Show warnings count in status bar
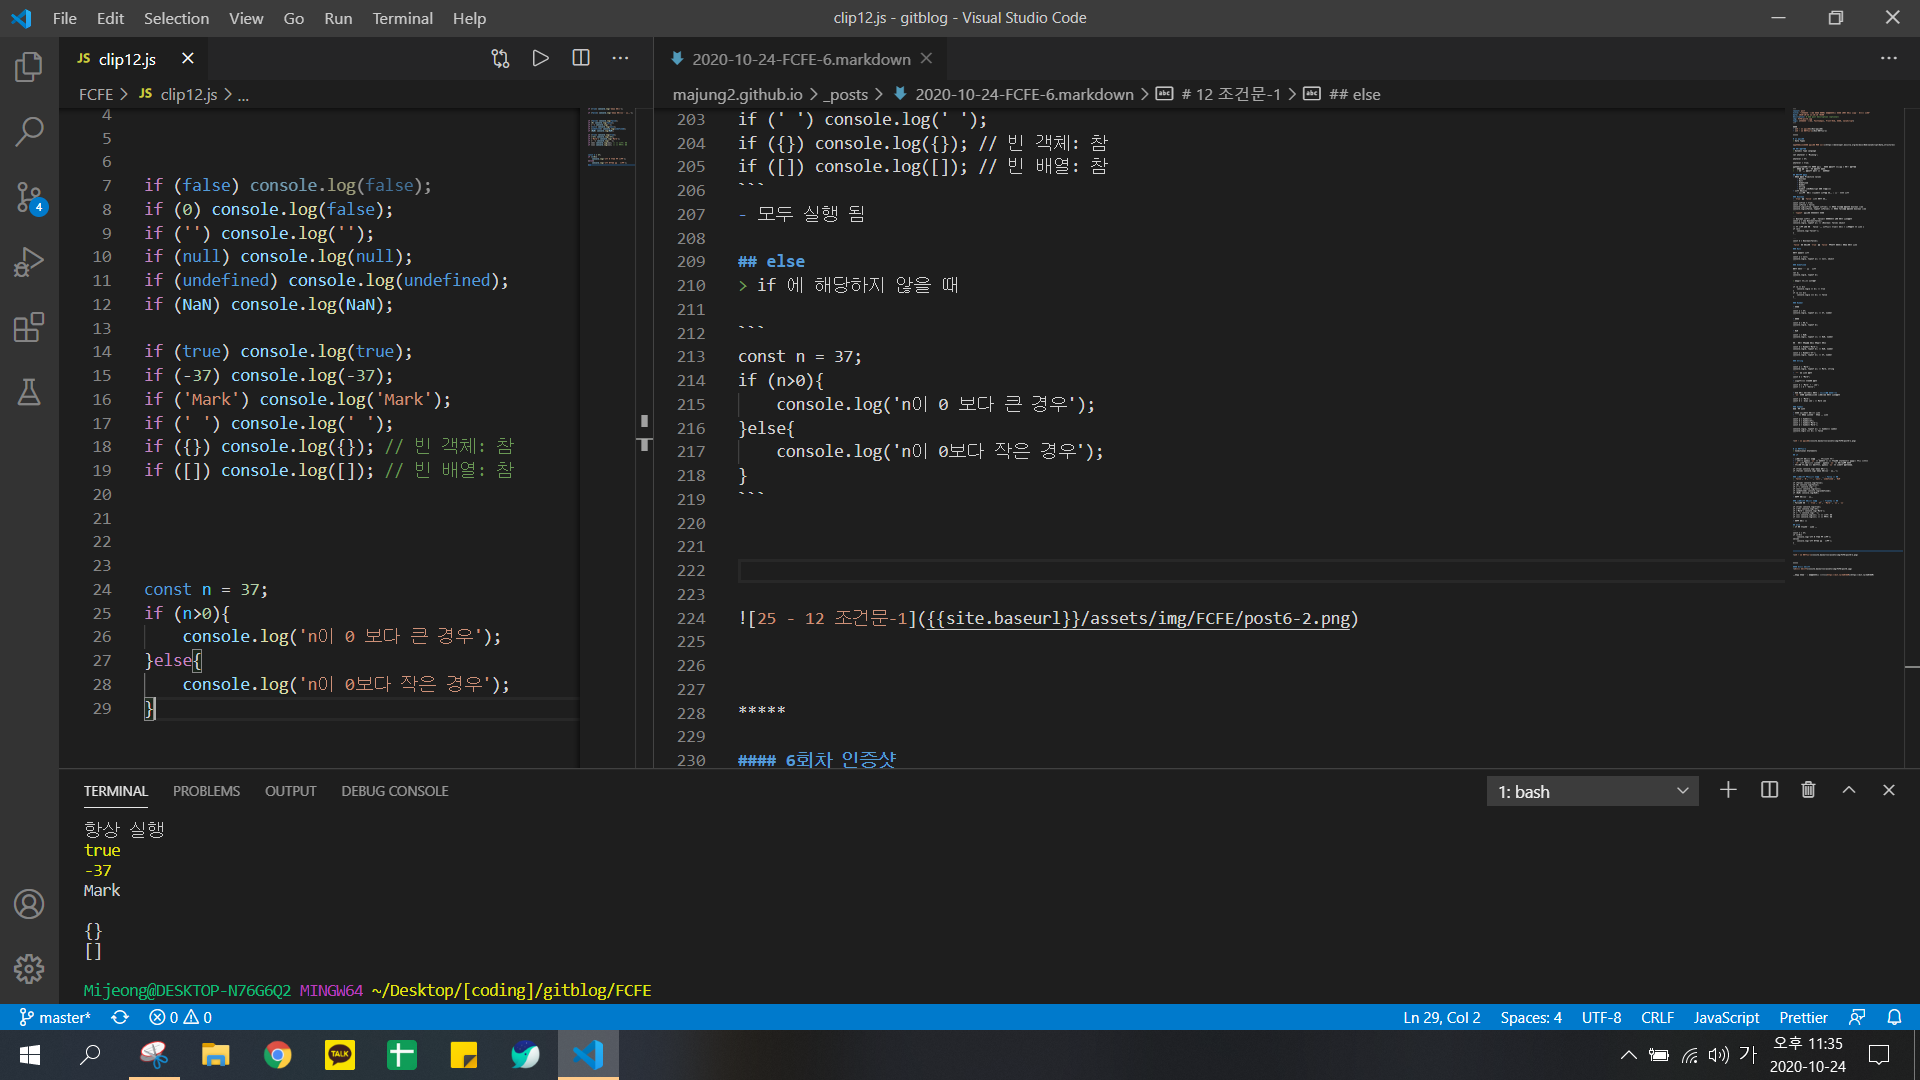The image size is (1920, 1080). click(x=198, y=1017)
